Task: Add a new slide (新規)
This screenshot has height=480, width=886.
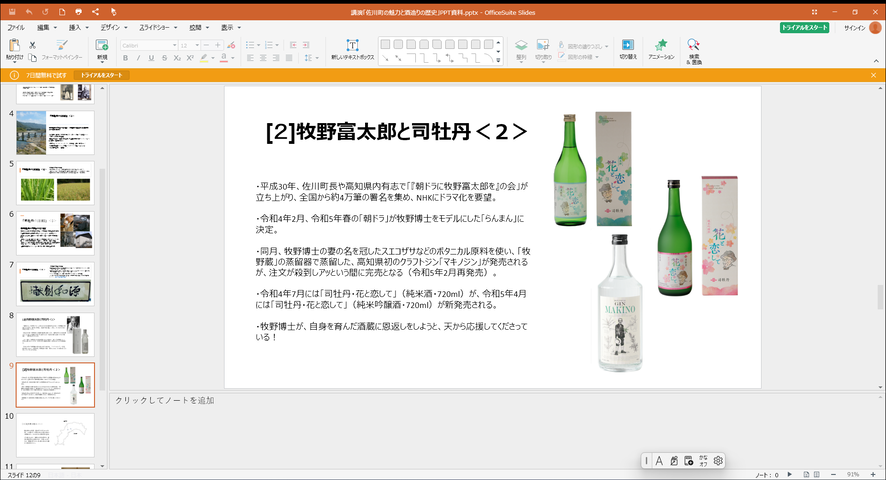Action: pyautogui.click(x=102, y=50)
